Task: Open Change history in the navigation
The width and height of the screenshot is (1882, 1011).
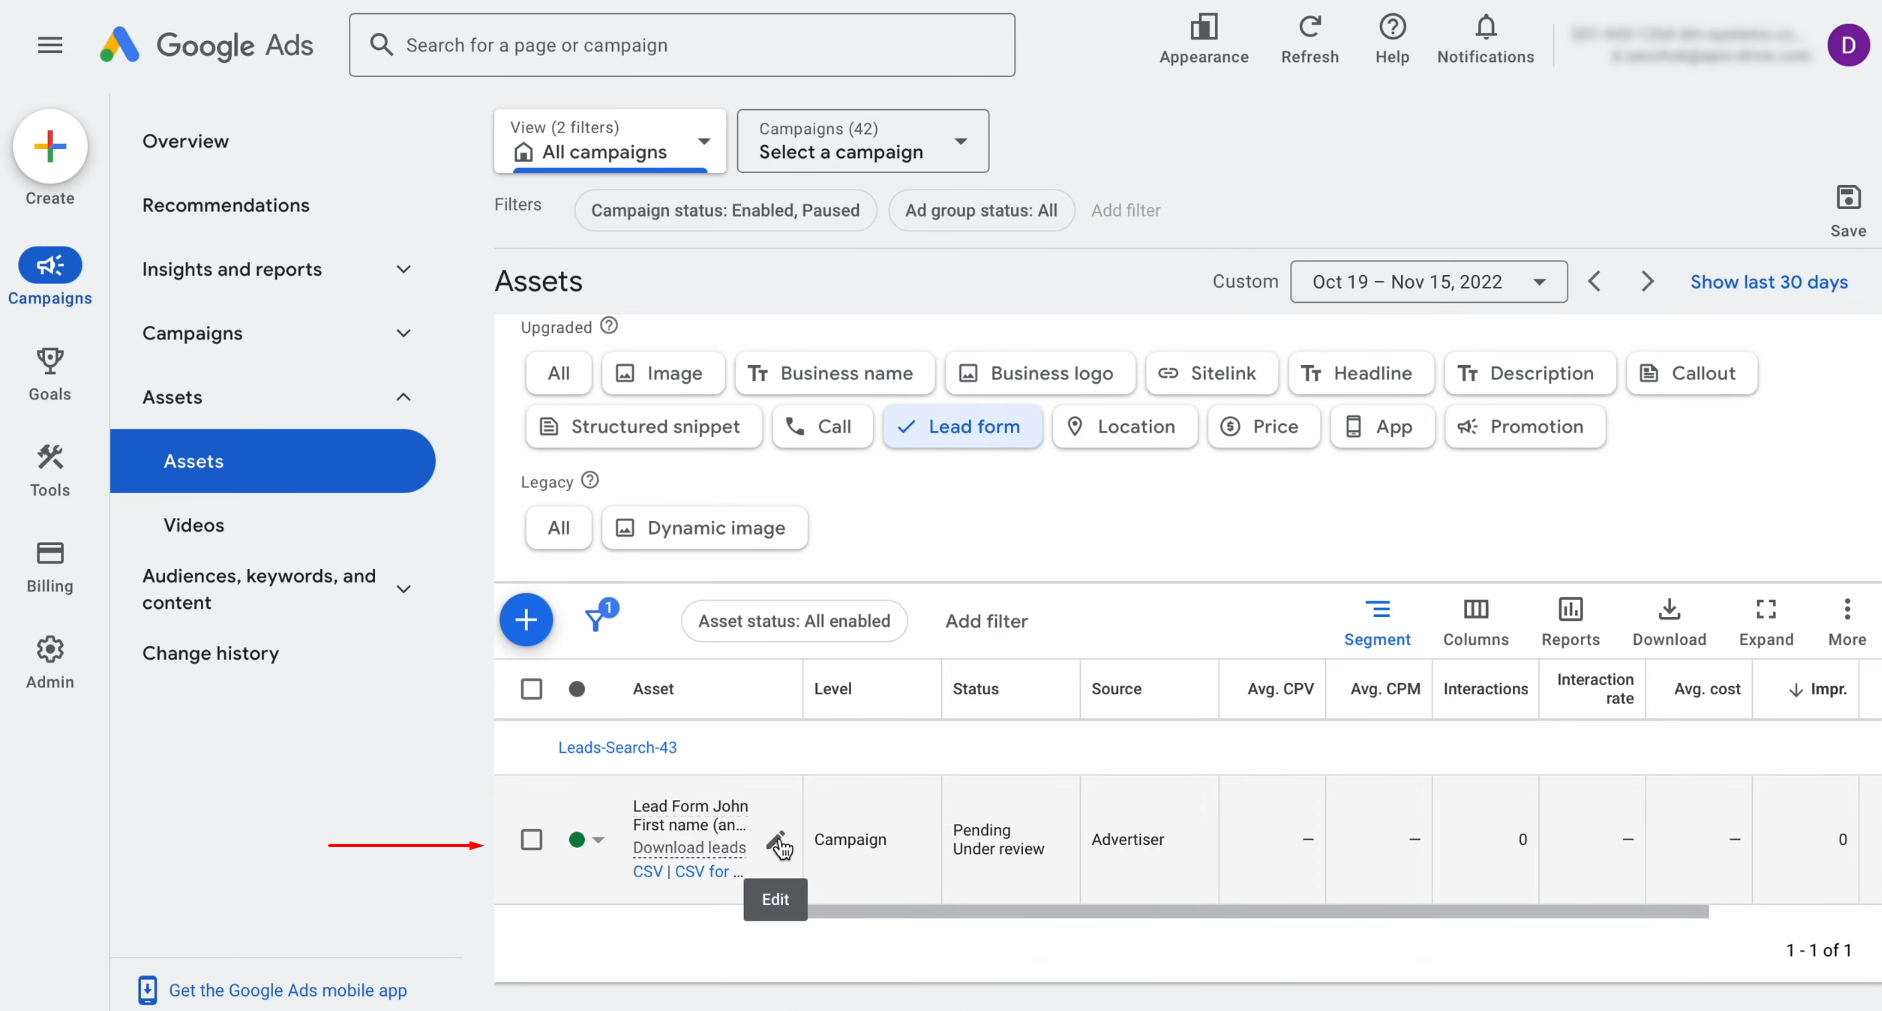Action: click(210, 653)
